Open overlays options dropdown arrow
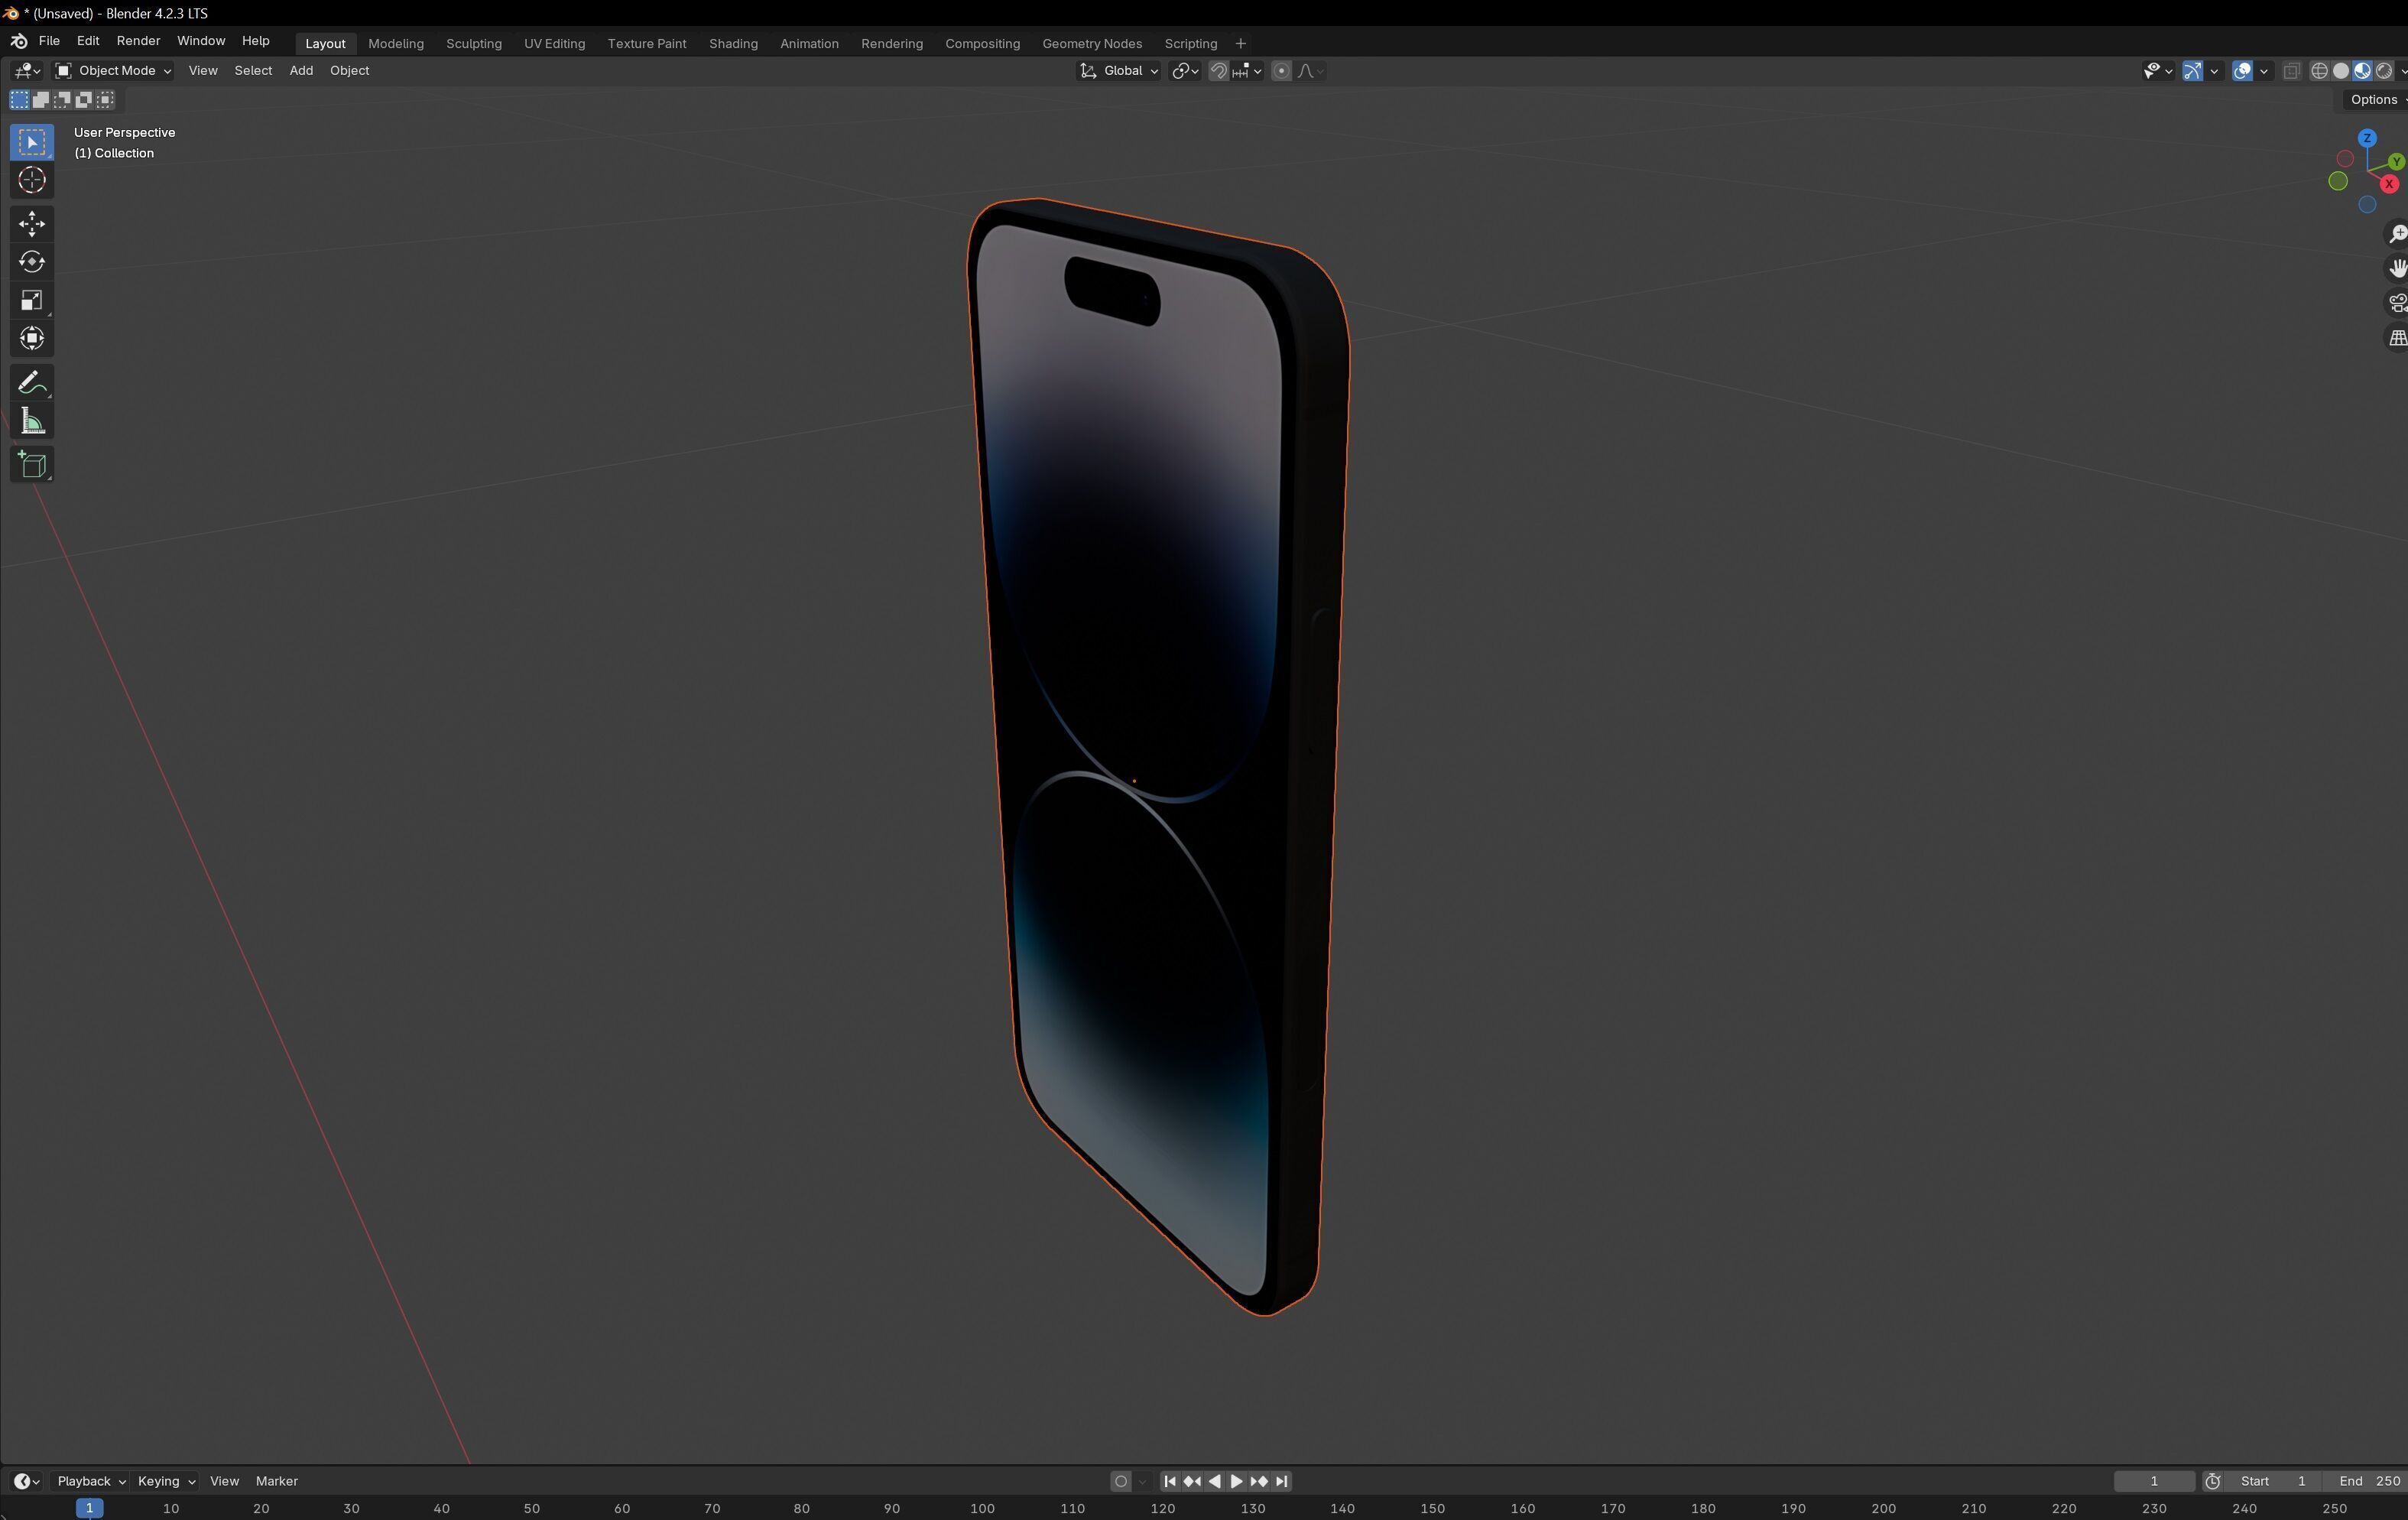Screen dimensions: 2408x1520 pos(2264,71)
